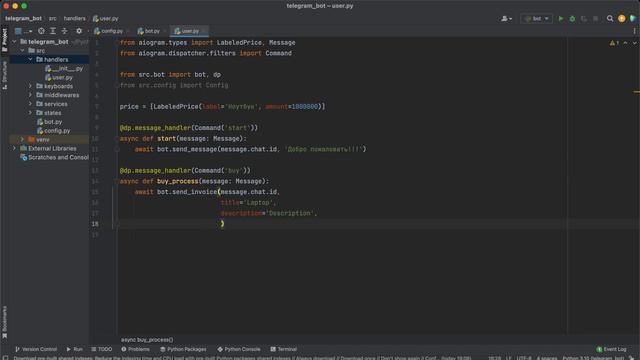This screenshot has height=360, width=640.
Task: Start debugging with the green bug icon
Action: [x=572, y=19]
